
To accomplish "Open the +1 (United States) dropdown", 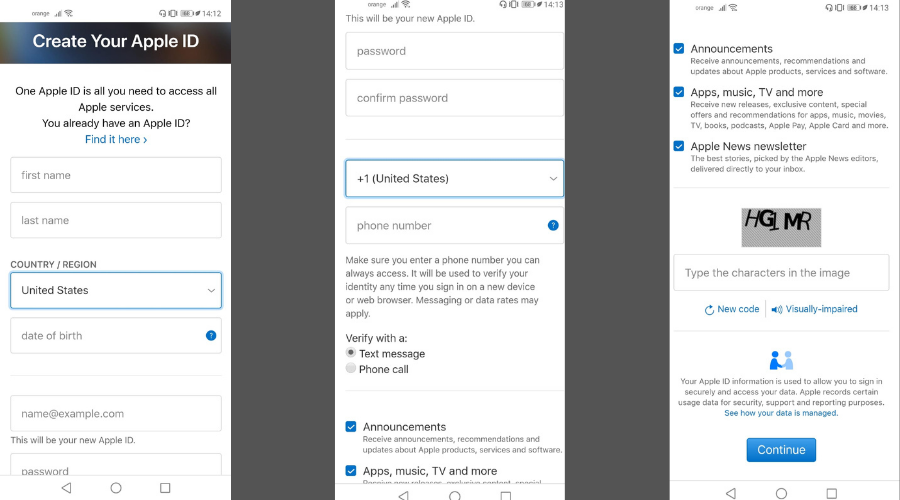I will click(455, 179).
